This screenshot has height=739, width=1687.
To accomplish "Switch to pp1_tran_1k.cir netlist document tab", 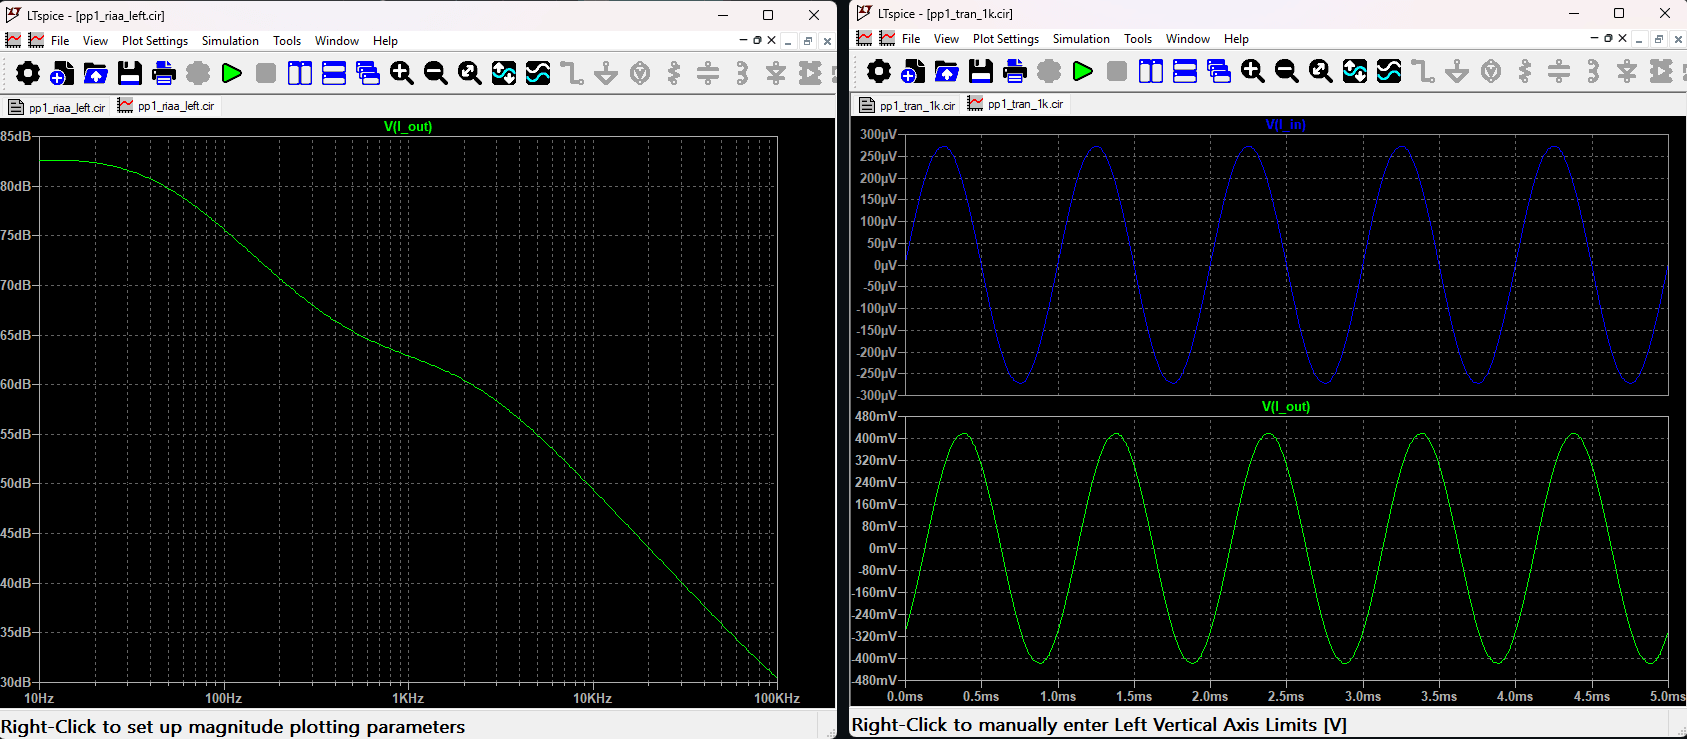I will 908,105.
